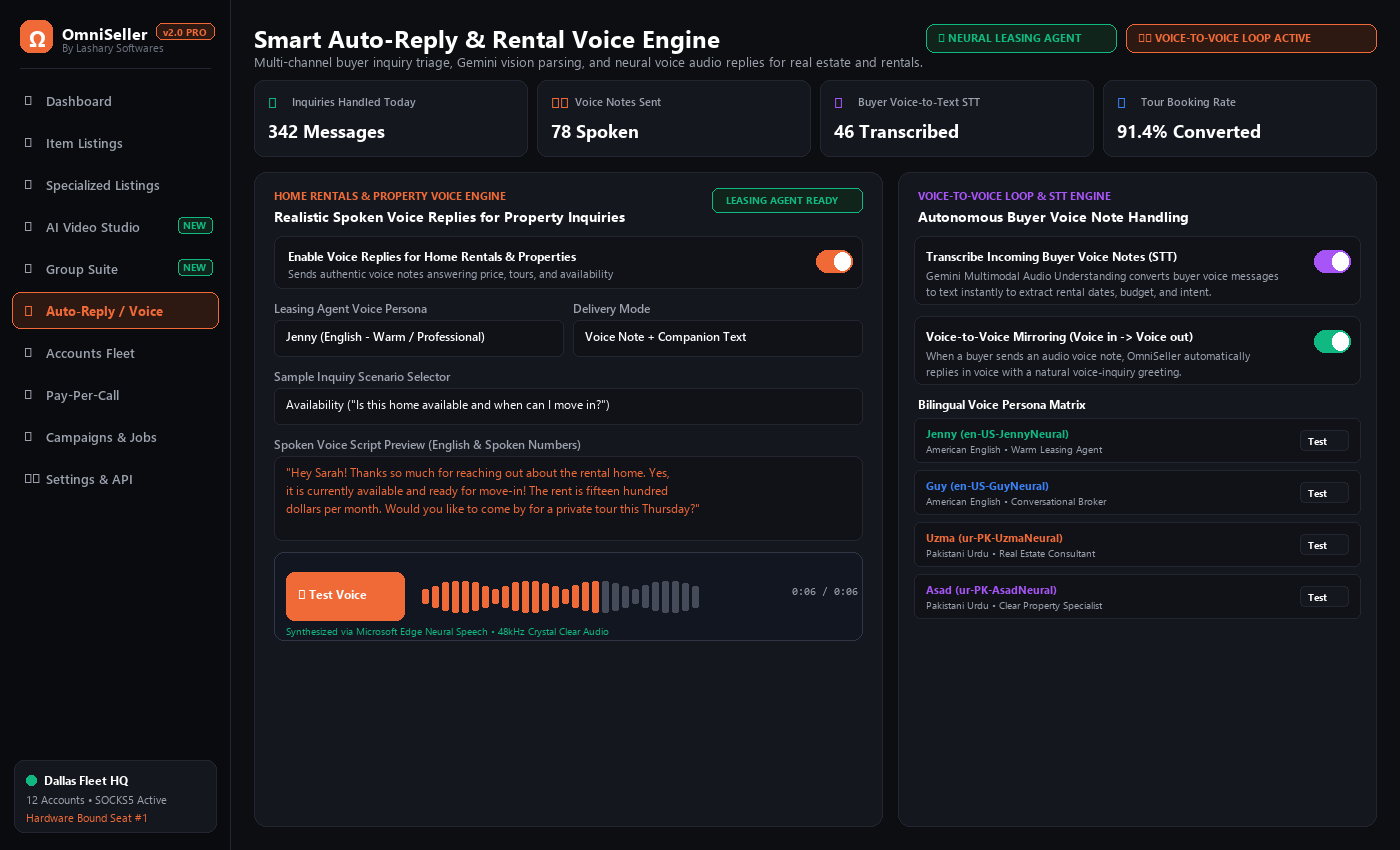1400x850 pixels.
Task: Click the Spoken Voice Script Preview text box
Action: tap(568, 498)
